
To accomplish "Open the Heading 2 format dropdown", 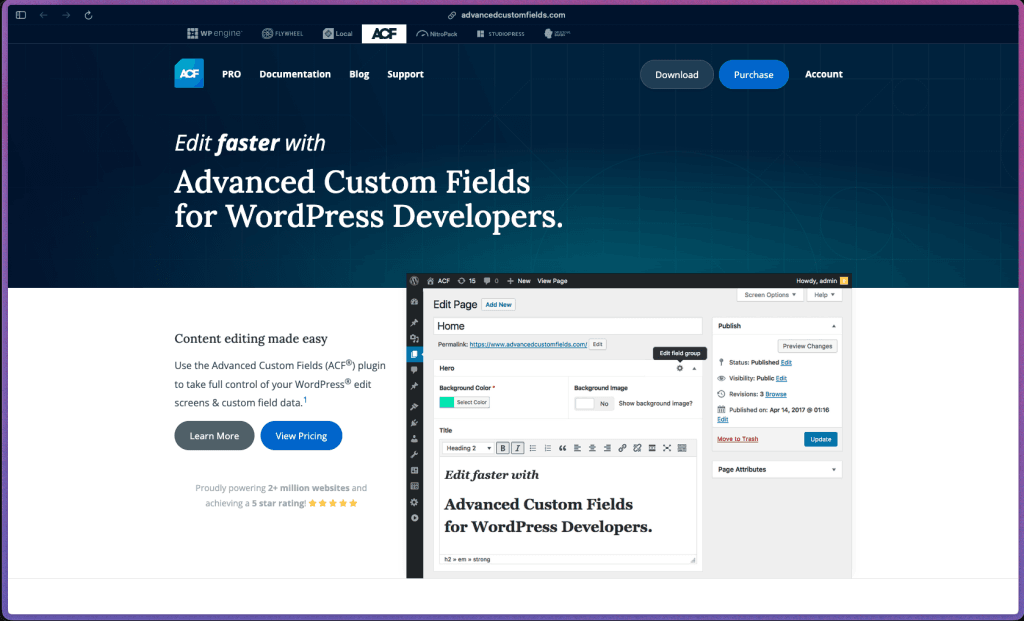I will 468,448.
